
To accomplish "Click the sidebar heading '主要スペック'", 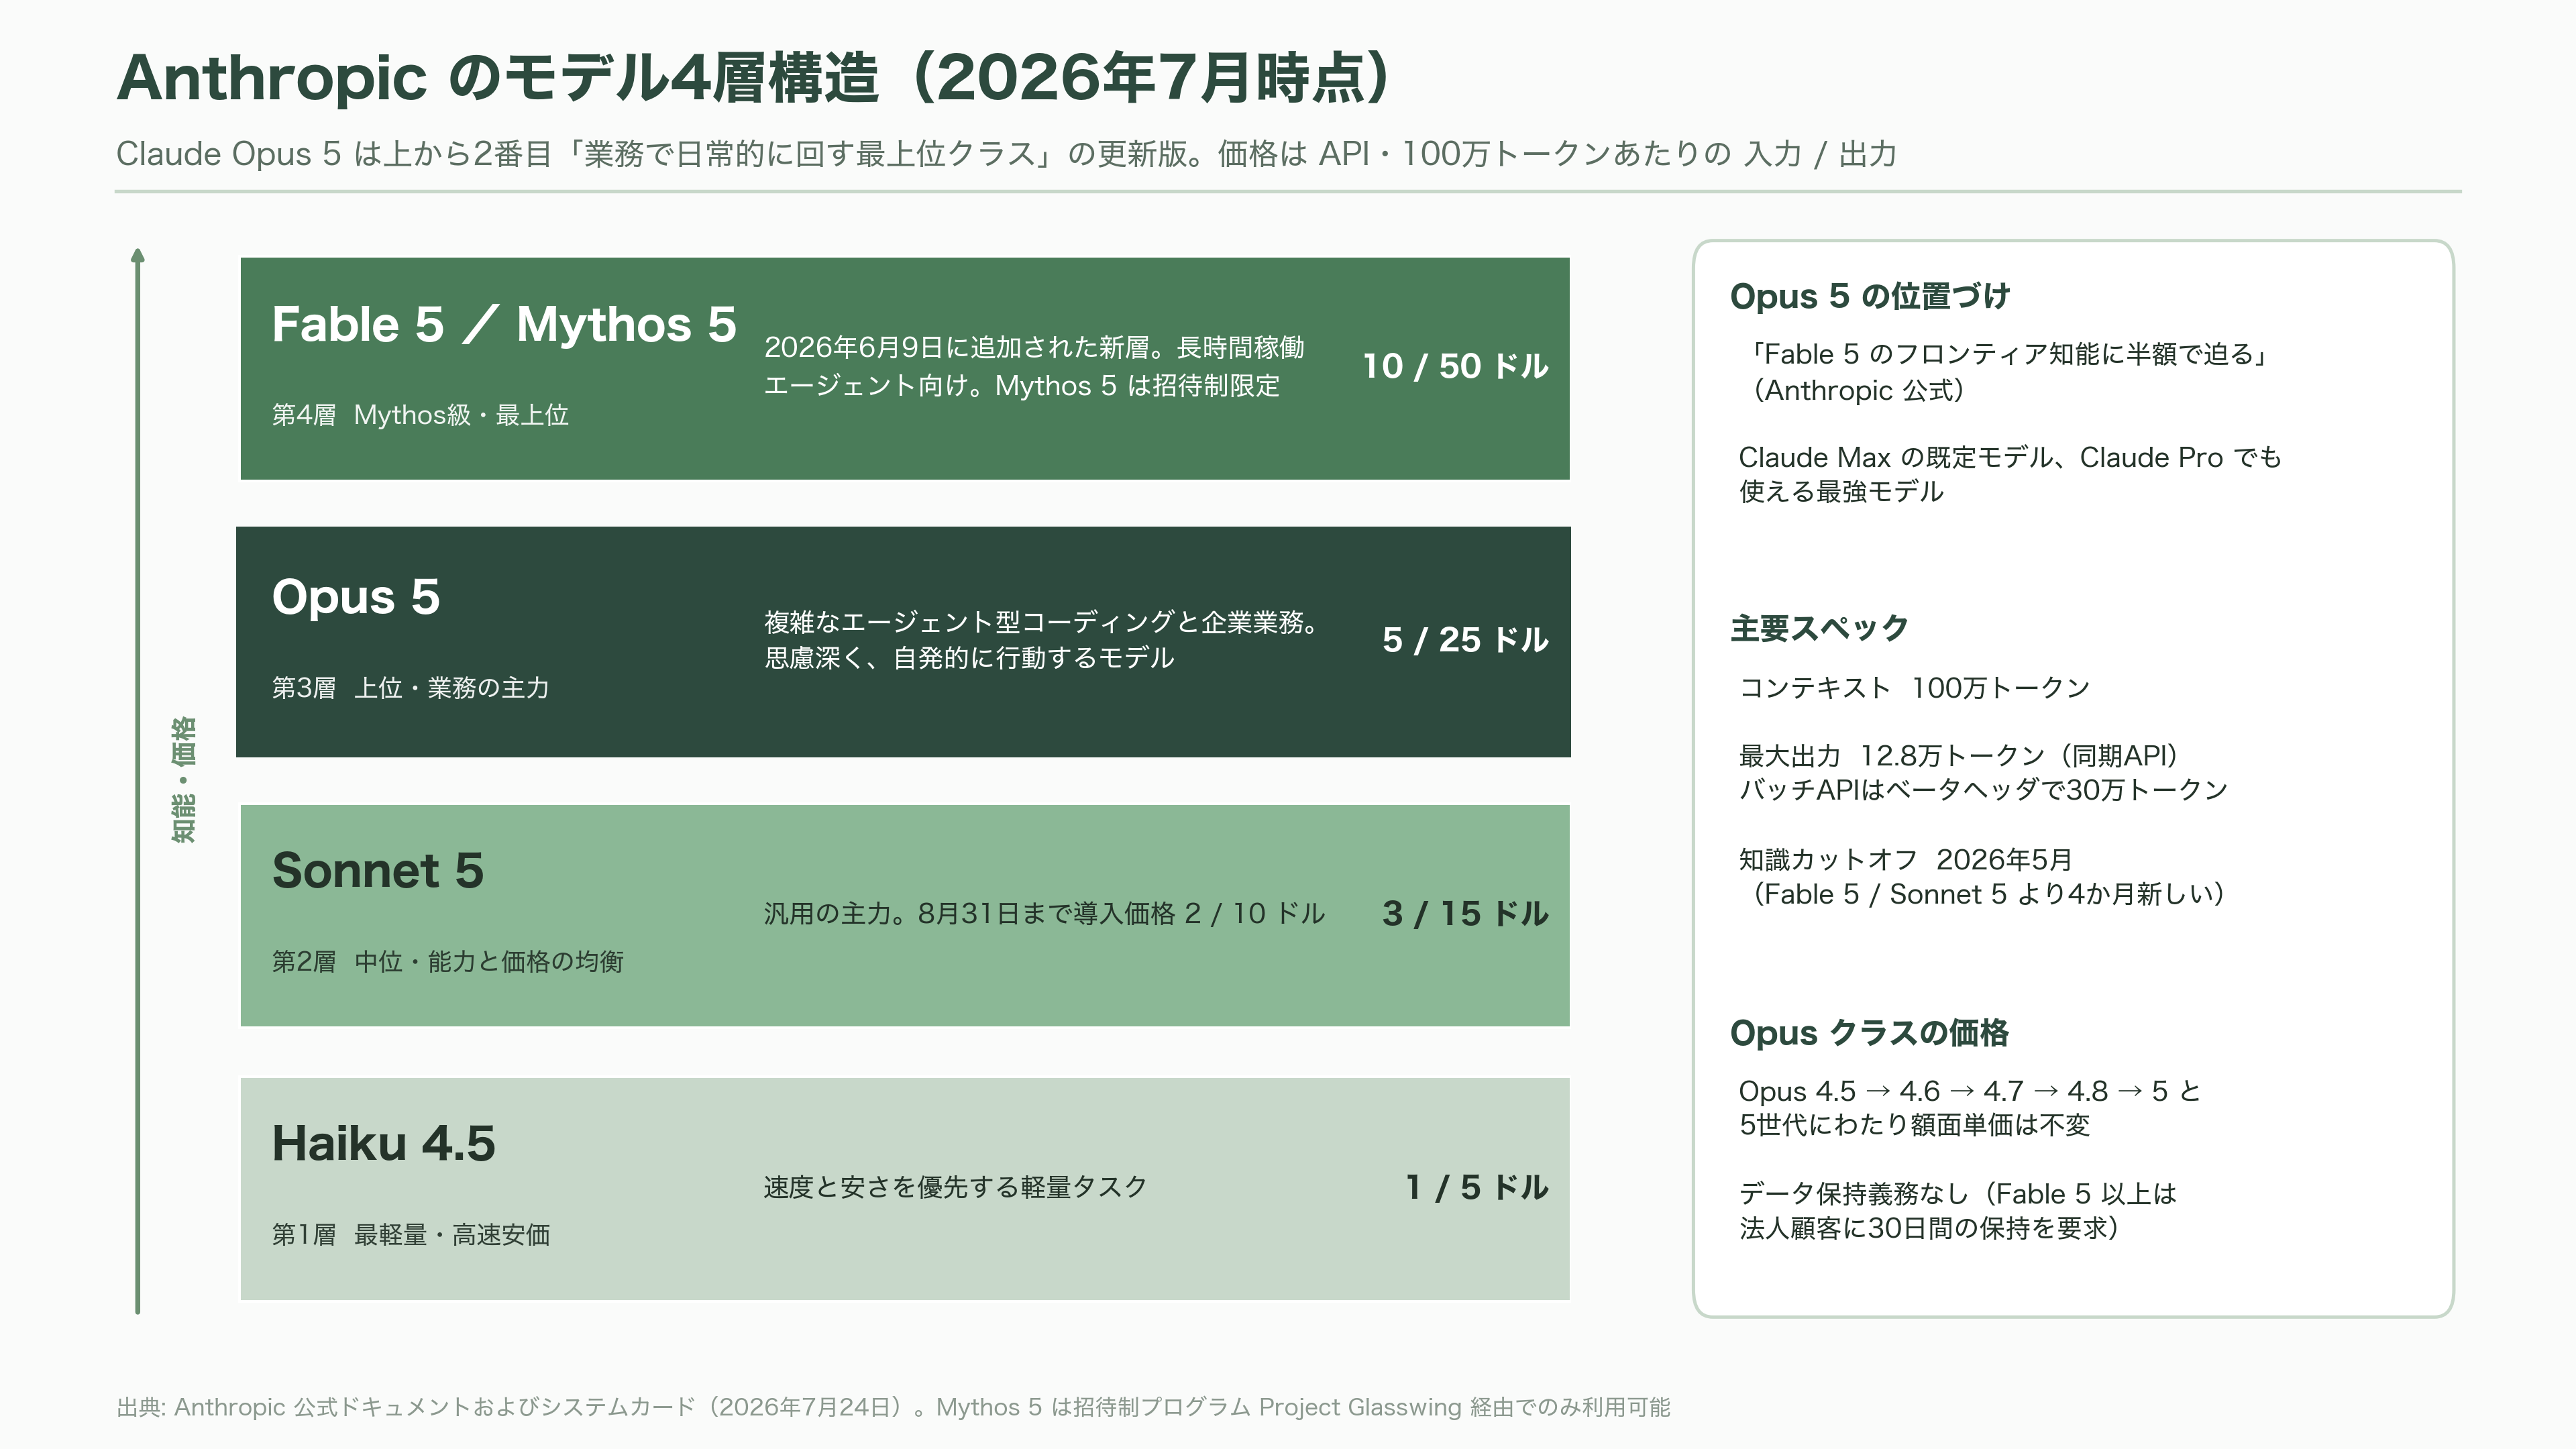I will [1819, 628].
